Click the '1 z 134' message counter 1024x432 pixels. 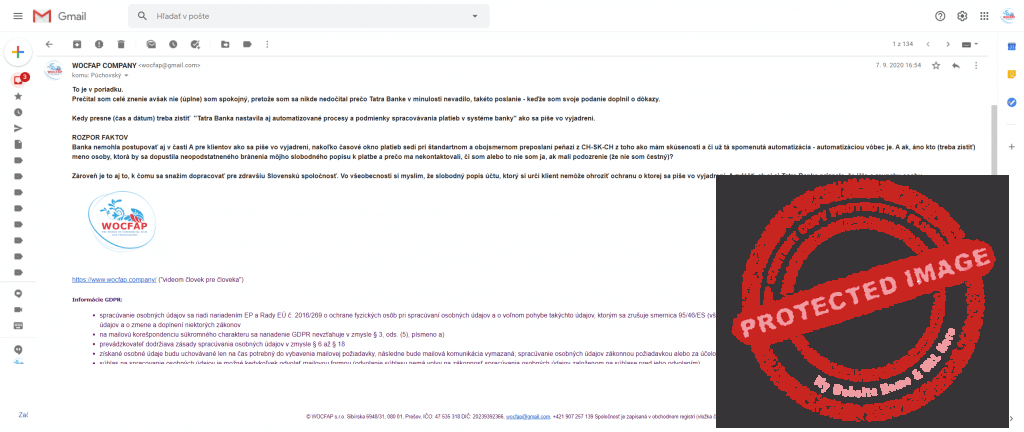(903, 44)
